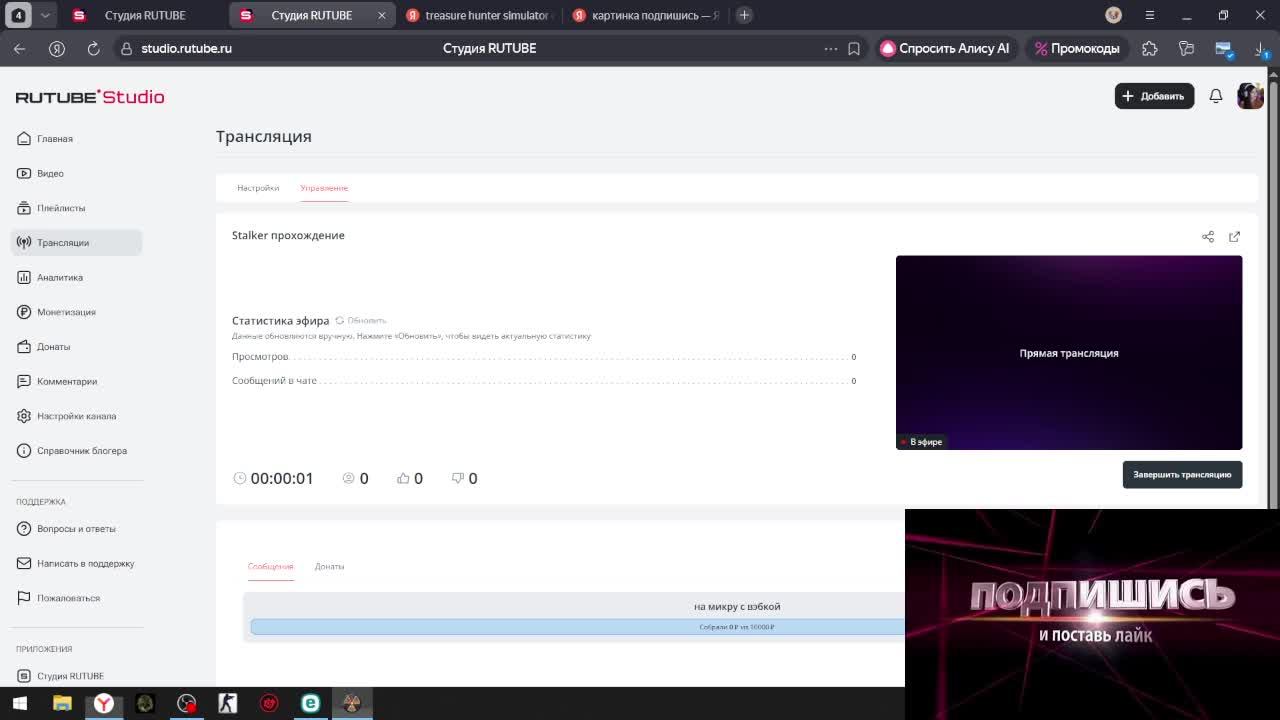The image size is (1280, 720).
Task: Switch to картинка подпишись tab
Action: tap(646, 15)
